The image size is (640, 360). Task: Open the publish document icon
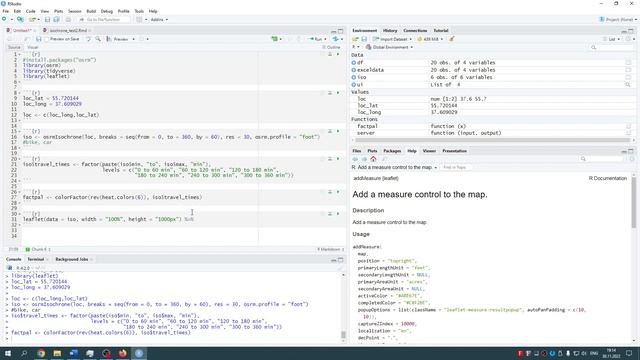click(x=337, y=39)
